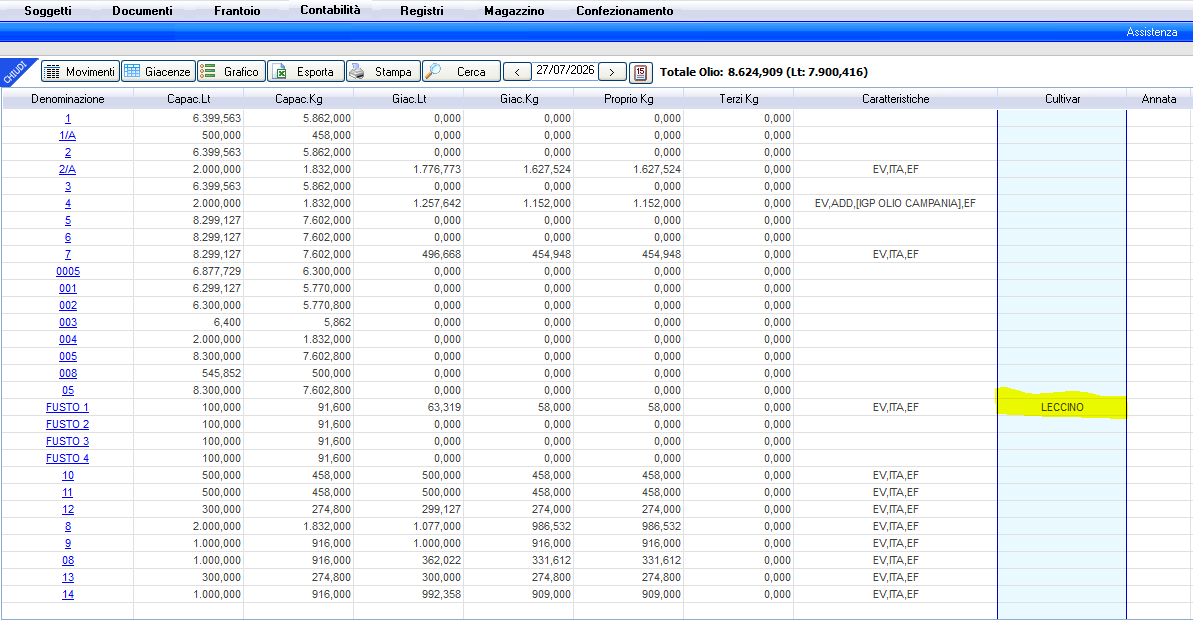Click the 986,532 Giac.Kg value
This screenshot has width=1193, height=620.
pyautogui.click(x=552, y=526)
